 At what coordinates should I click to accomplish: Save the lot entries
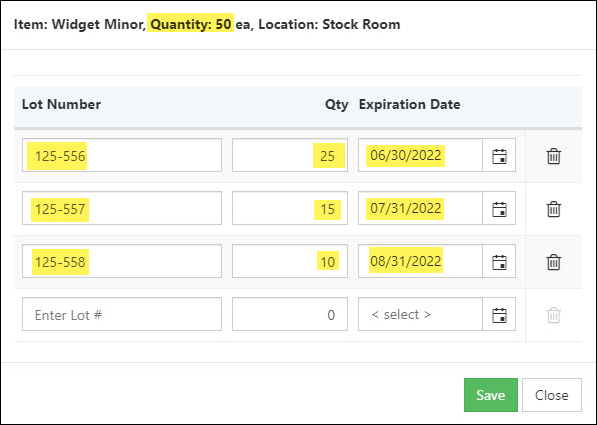(x=491, y=395)
